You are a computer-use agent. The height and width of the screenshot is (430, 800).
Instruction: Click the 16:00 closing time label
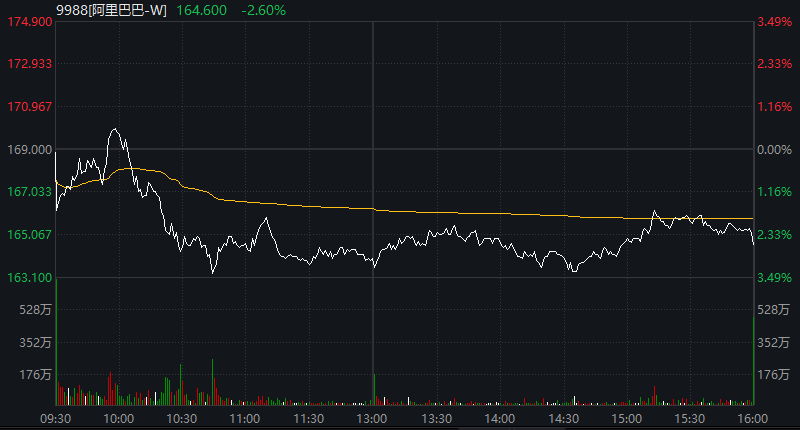(752, 418)
